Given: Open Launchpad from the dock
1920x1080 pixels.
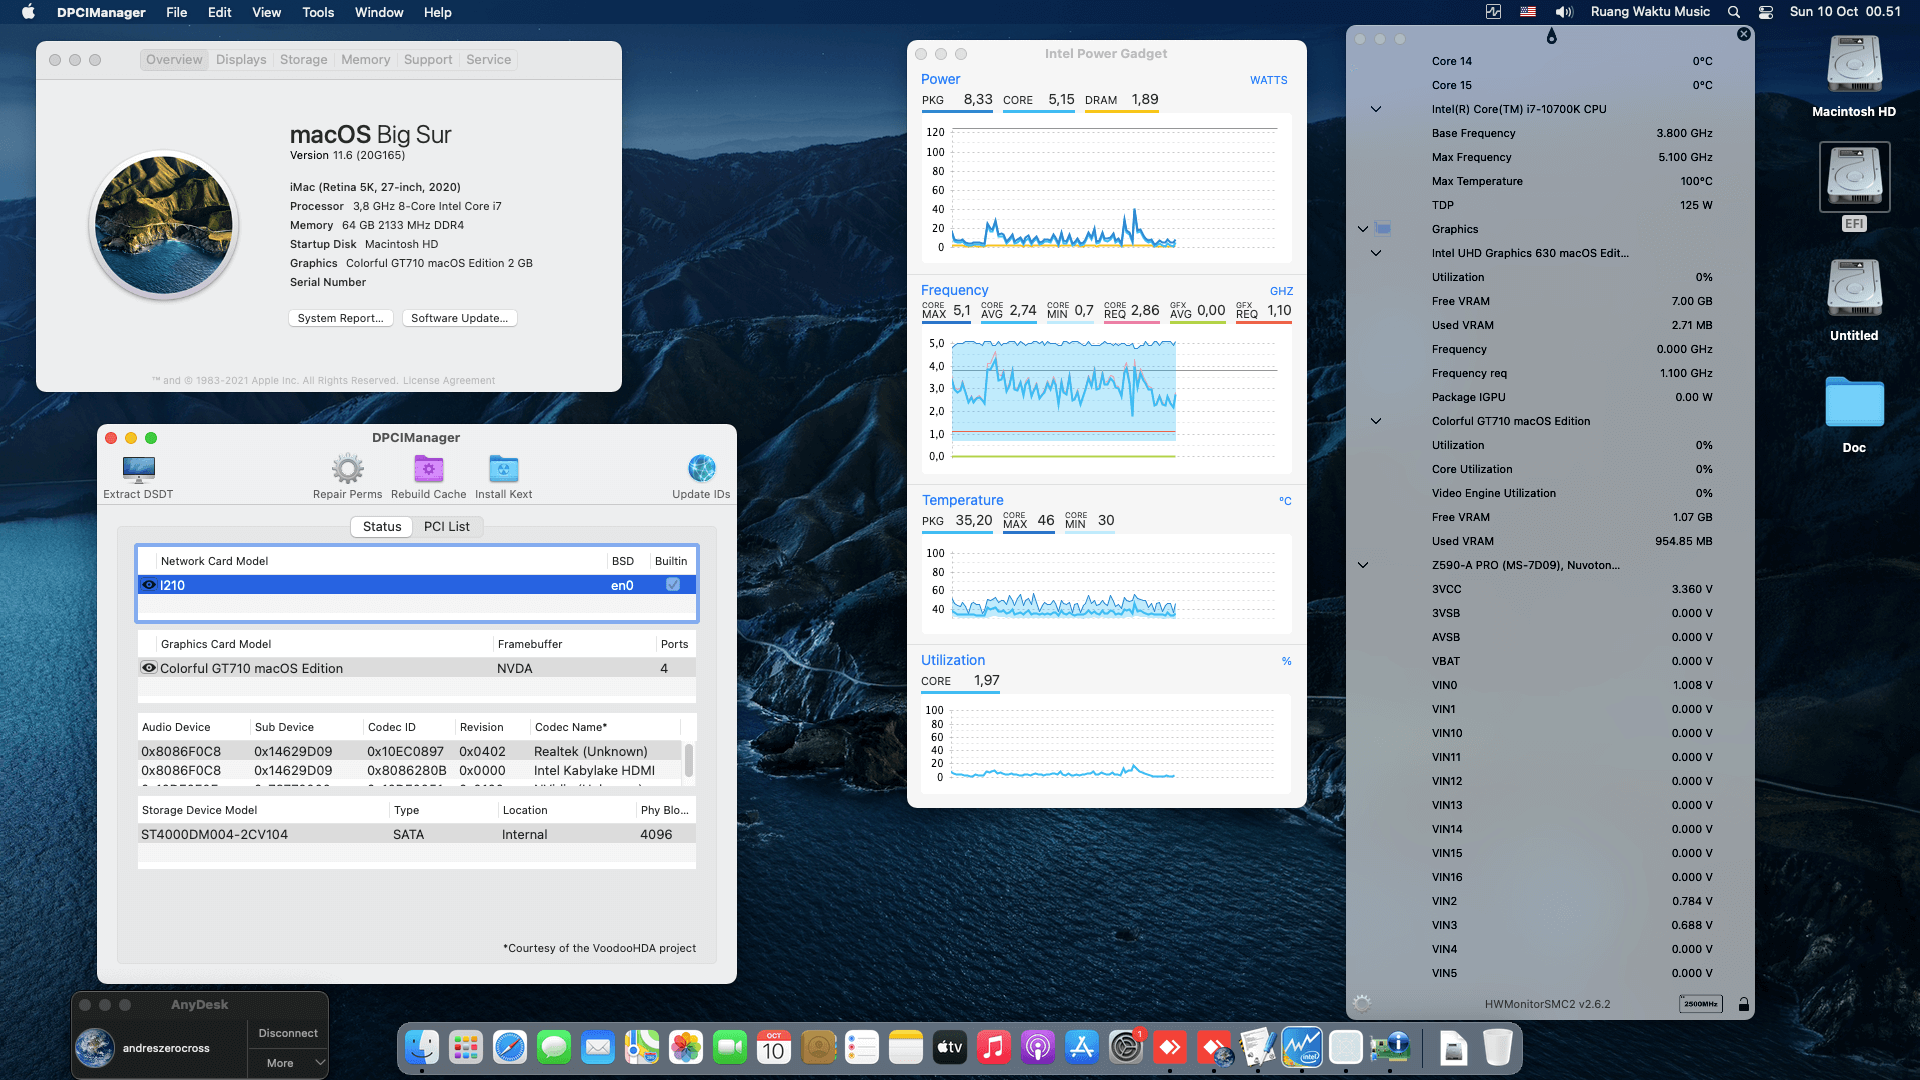Looking at the screenshot, I should pyautogui.click(x=465, y=1048).
